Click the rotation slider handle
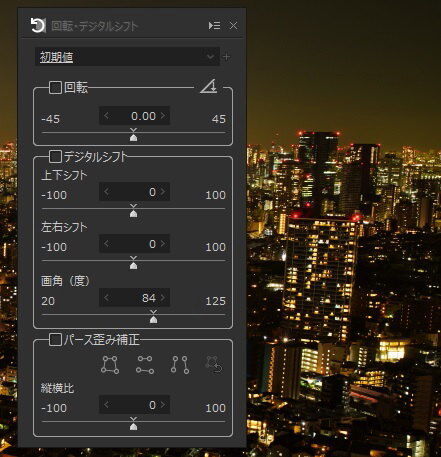441x457 pixels. (x=133, y=135)
